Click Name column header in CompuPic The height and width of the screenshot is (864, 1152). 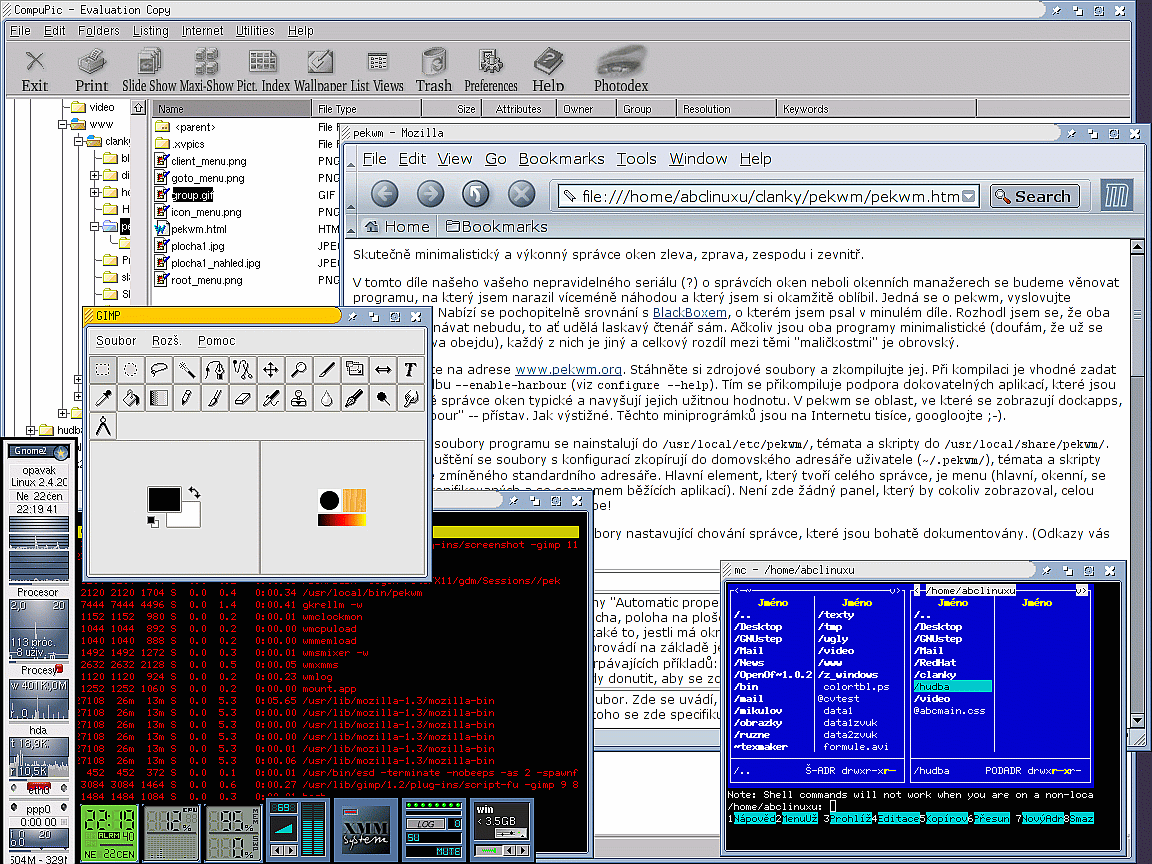click(x=231, y=109)
